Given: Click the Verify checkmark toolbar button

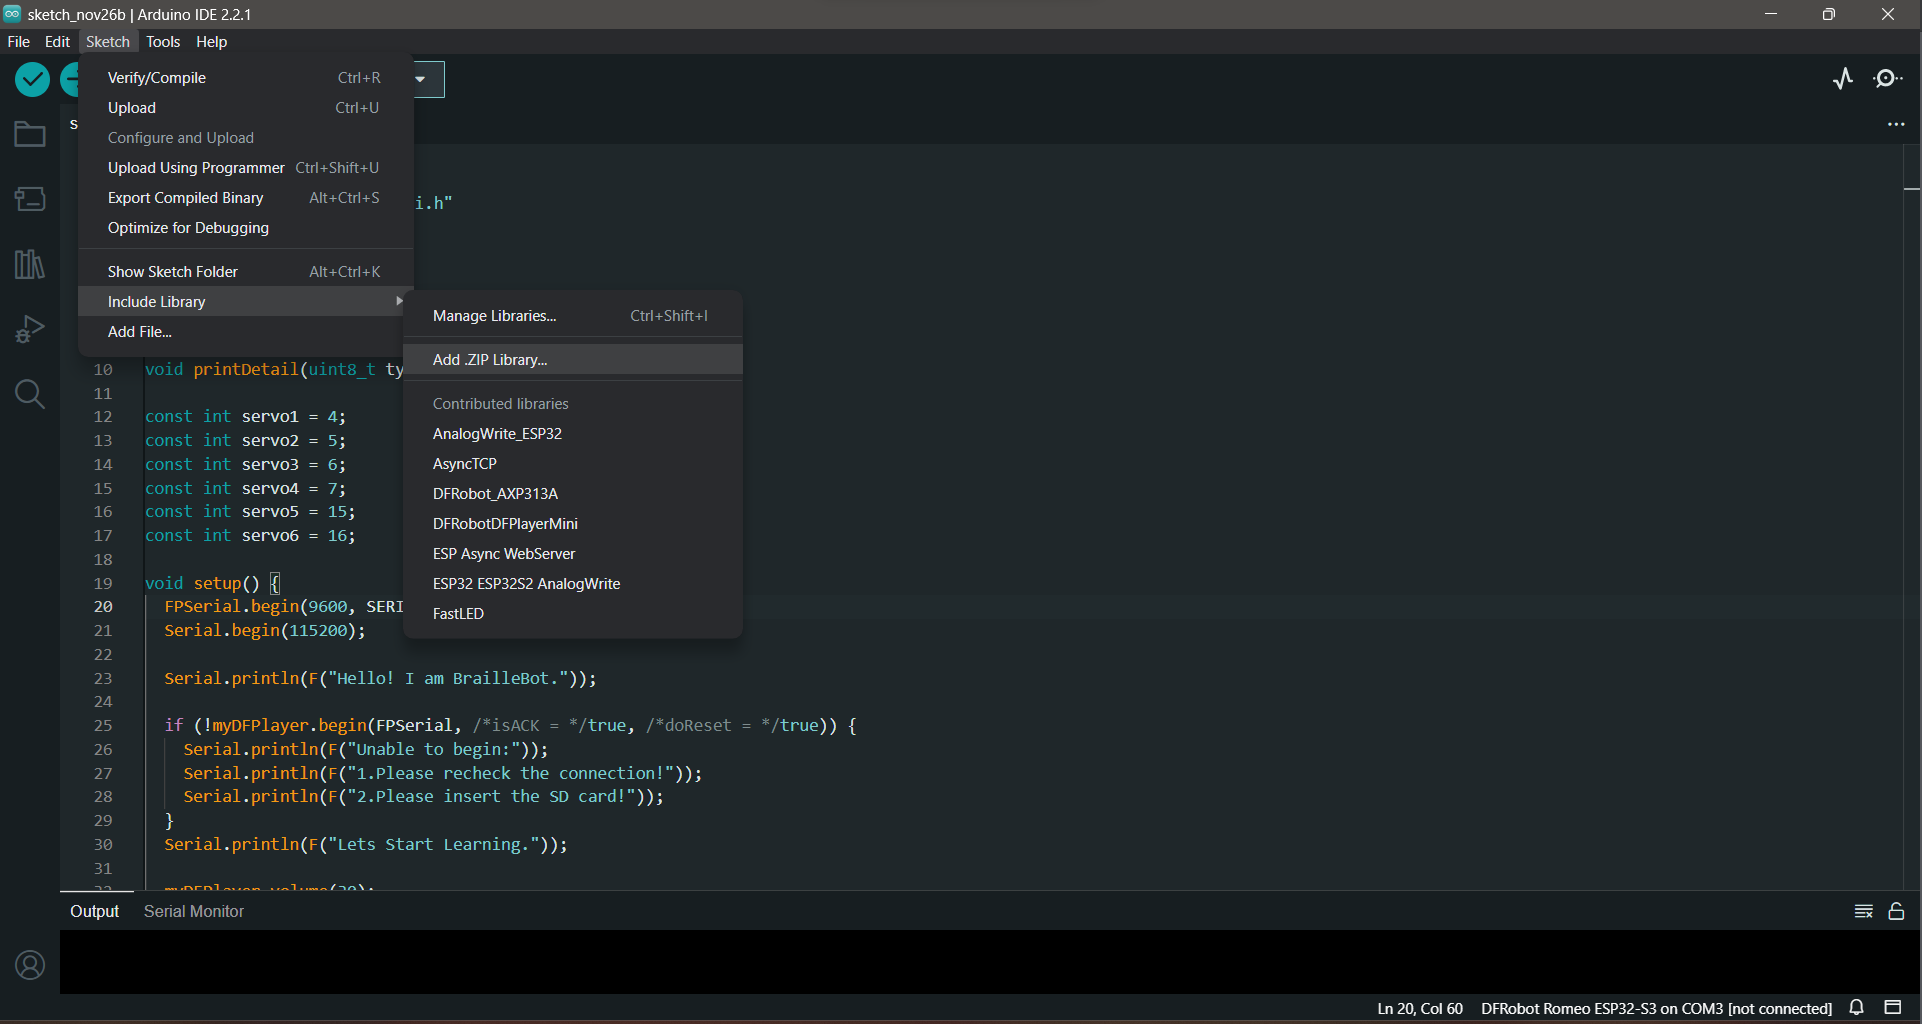Looking at the screenshot, I should coord(32,79).
